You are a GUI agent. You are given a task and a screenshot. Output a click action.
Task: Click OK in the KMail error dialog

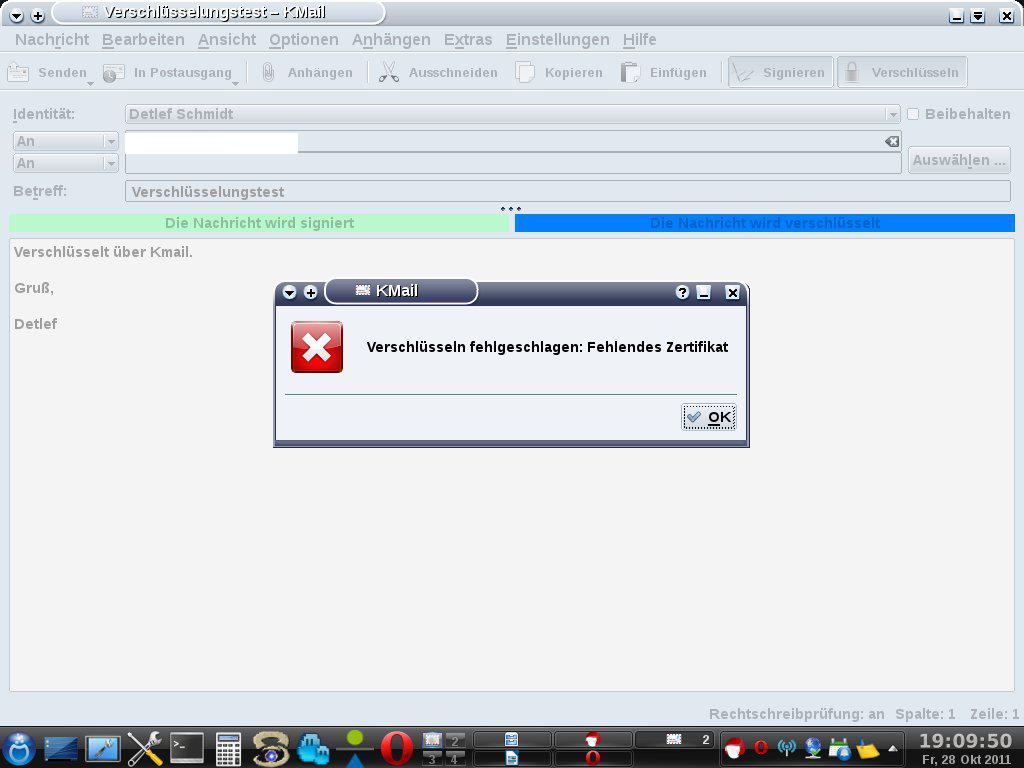[709, 417]
